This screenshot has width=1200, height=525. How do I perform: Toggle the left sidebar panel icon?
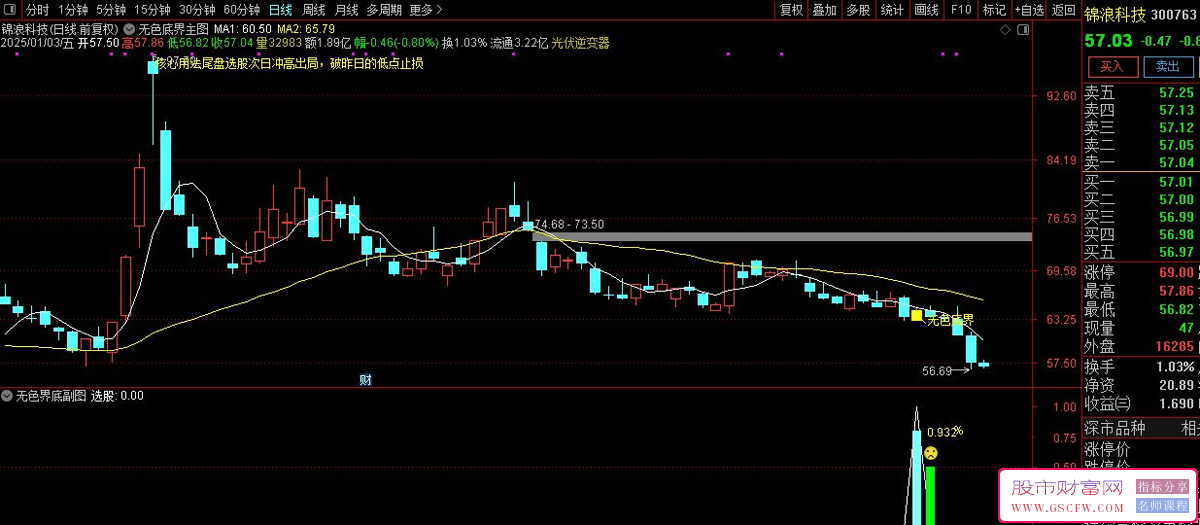pos(10,10)
